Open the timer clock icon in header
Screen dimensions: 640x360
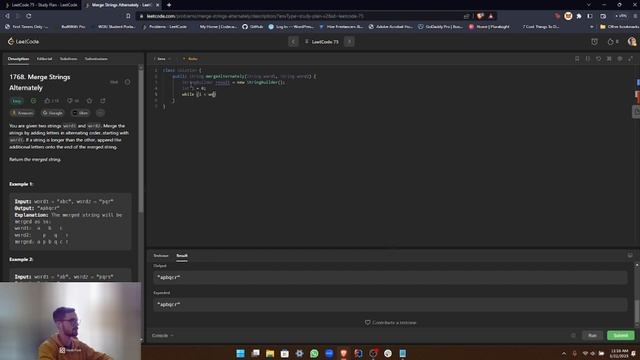(x=594, y=42)
